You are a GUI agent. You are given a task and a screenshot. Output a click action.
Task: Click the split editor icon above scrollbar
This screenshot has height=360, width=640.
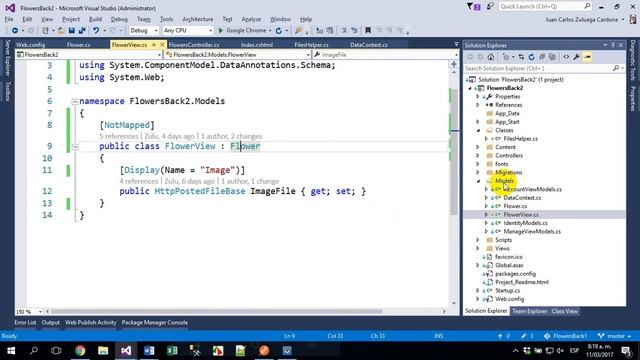[x=453, y=64]
